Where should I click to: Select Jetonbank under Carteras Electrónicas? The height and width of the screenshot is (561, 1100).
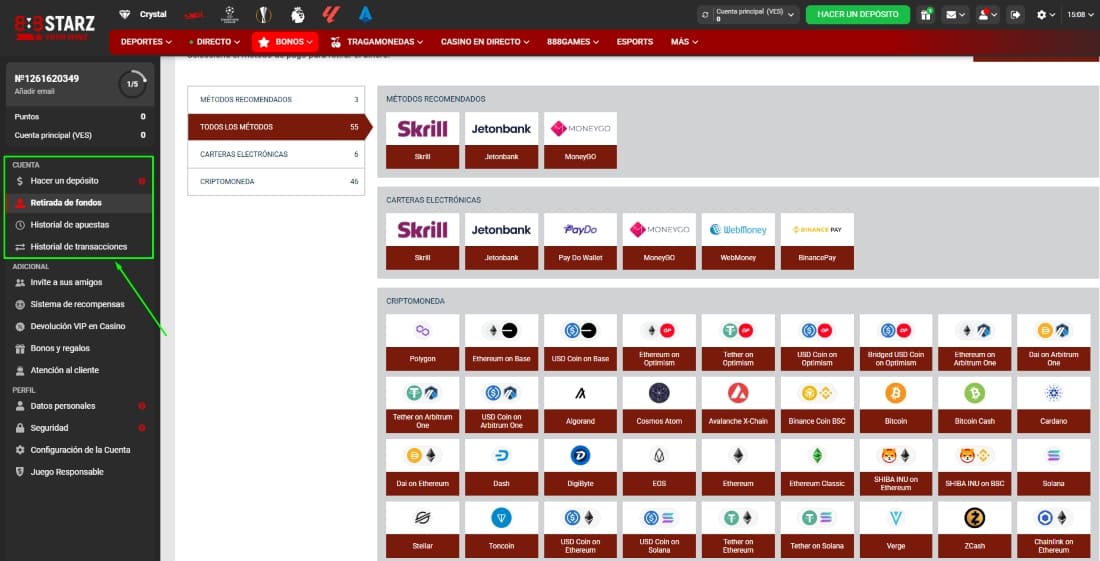click(501, 241)
